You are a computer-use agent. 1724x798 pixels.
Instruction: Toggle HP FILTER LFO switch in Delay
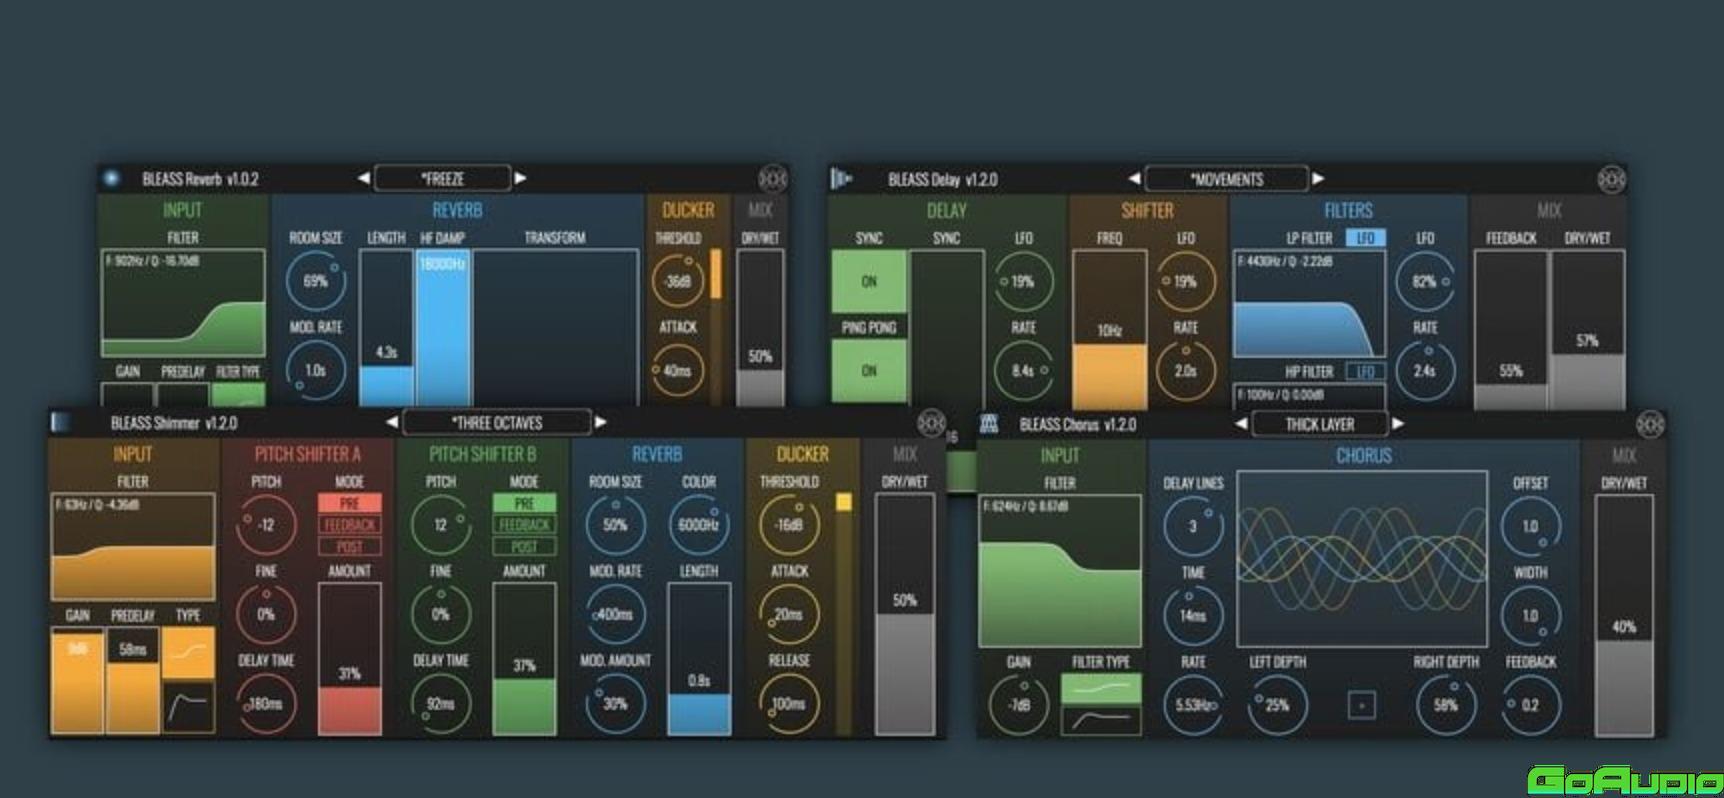[1365, 371]
